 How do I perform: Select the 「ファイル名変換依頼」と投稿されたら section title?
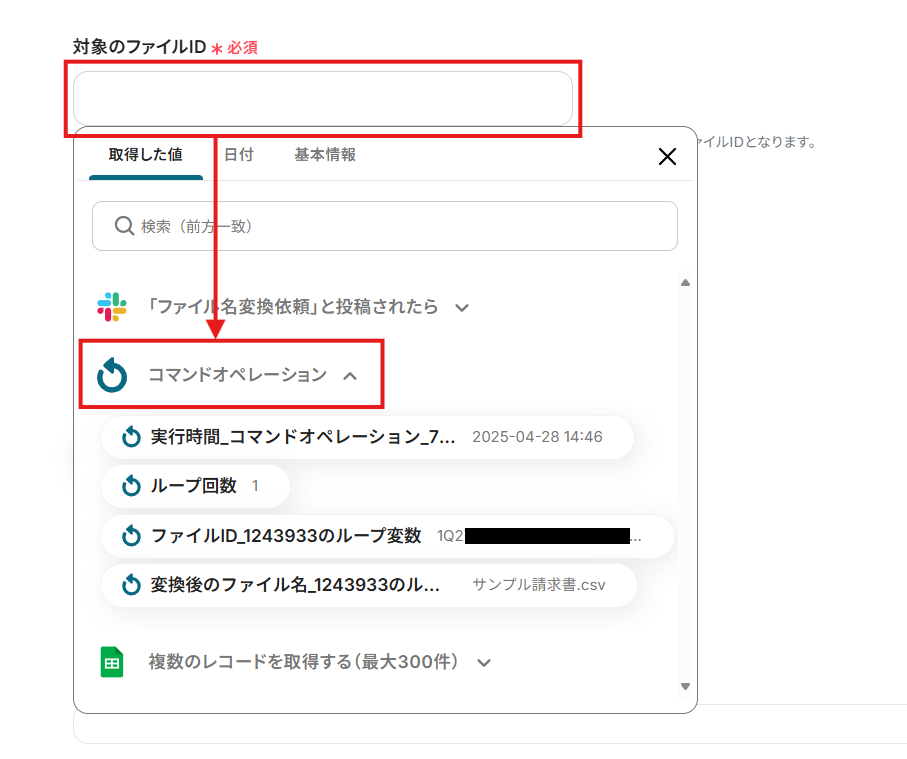pyautogui.click(x=292, y=307)
